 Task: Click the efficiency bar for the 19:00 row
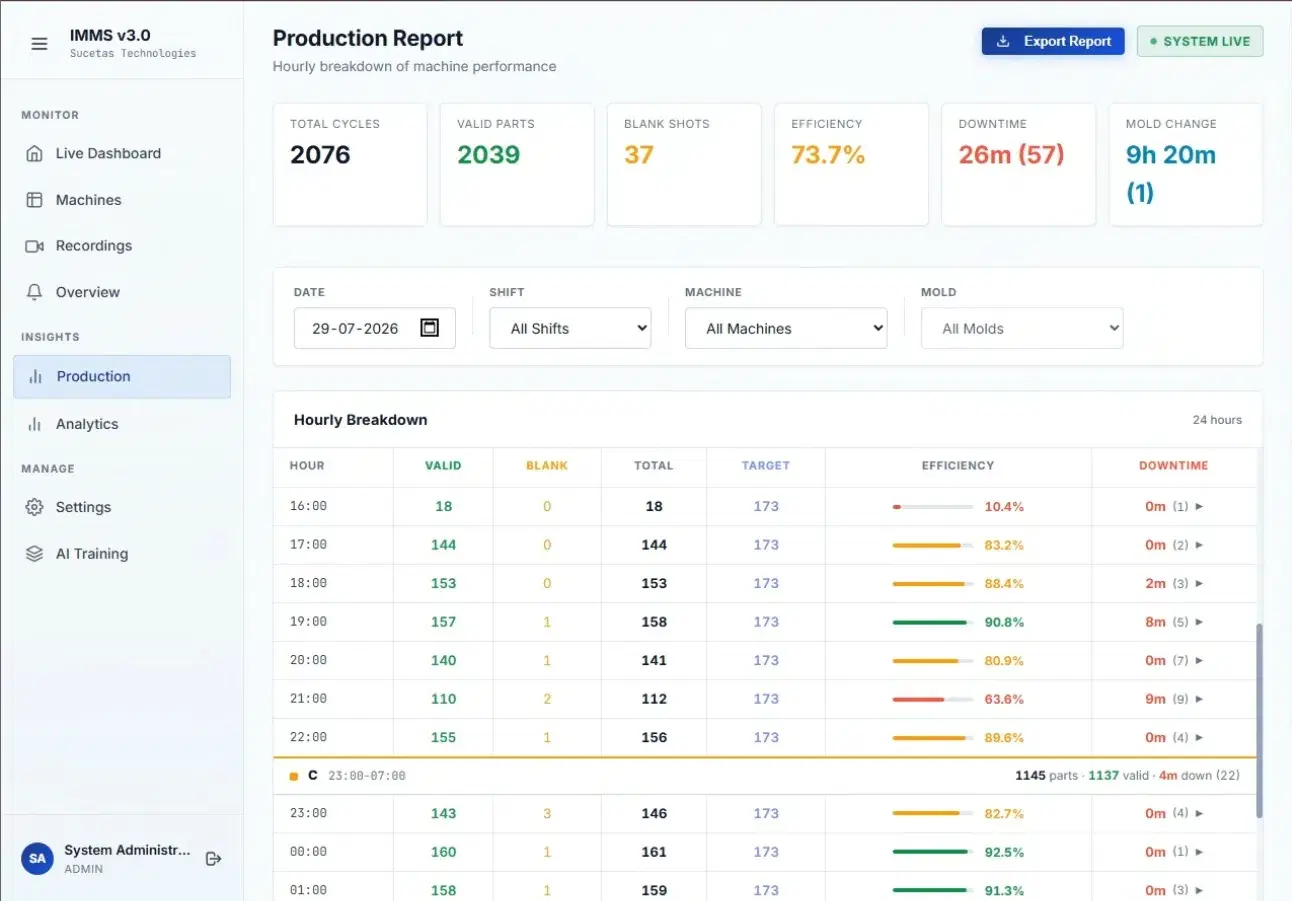point(933,622)
